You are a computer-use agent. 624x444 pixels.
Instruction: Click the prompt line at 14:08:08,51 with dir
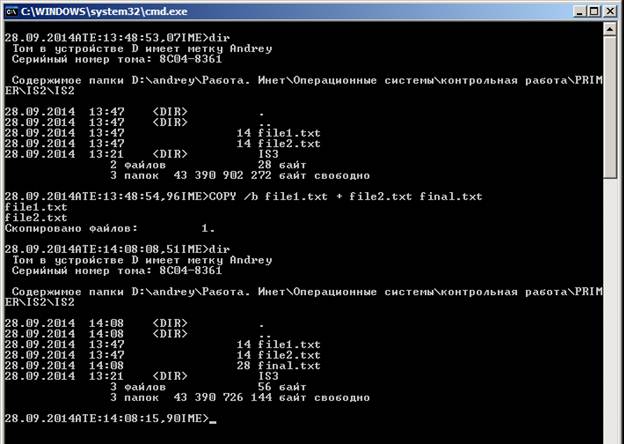(117, 249)
